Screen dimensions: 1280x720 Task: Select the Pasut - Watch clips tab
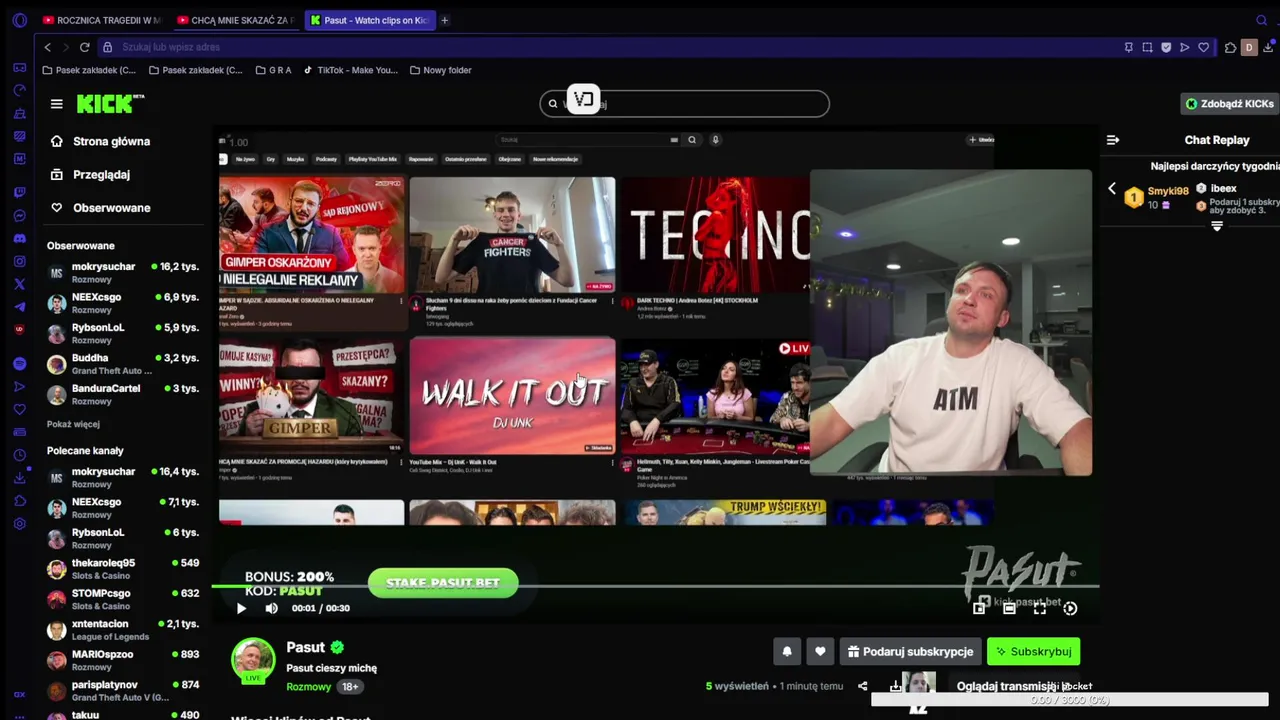[x=370, y=20]
